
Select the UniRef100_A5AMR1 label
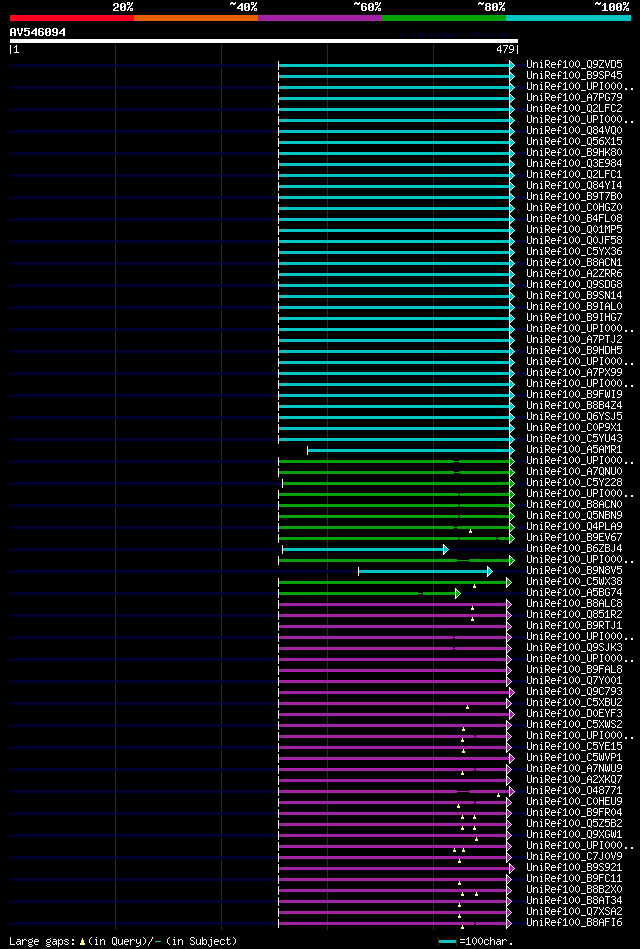(575, 450)
